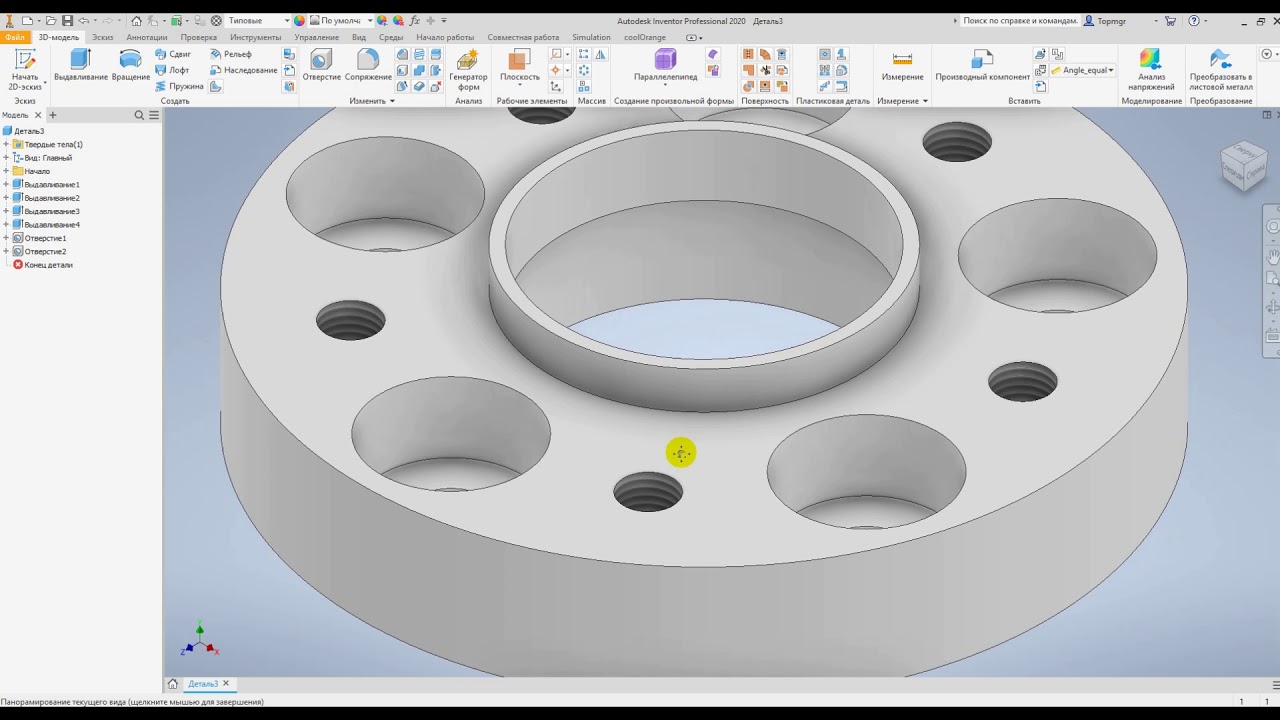Select the Выдавливание extrude tool
Viewport: 1280px width, 720px height.
[x=80, y=66]
